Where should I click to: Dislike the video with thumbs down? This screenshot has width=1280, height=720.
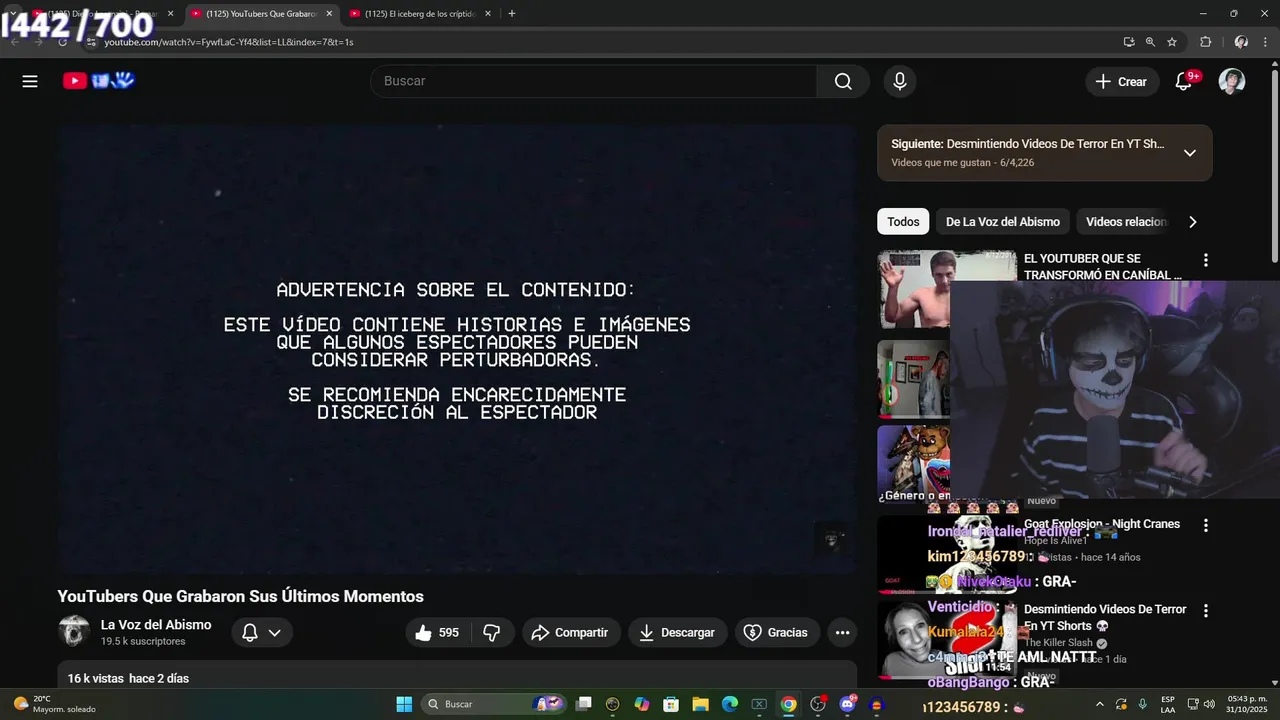click(x=492, y=632)
